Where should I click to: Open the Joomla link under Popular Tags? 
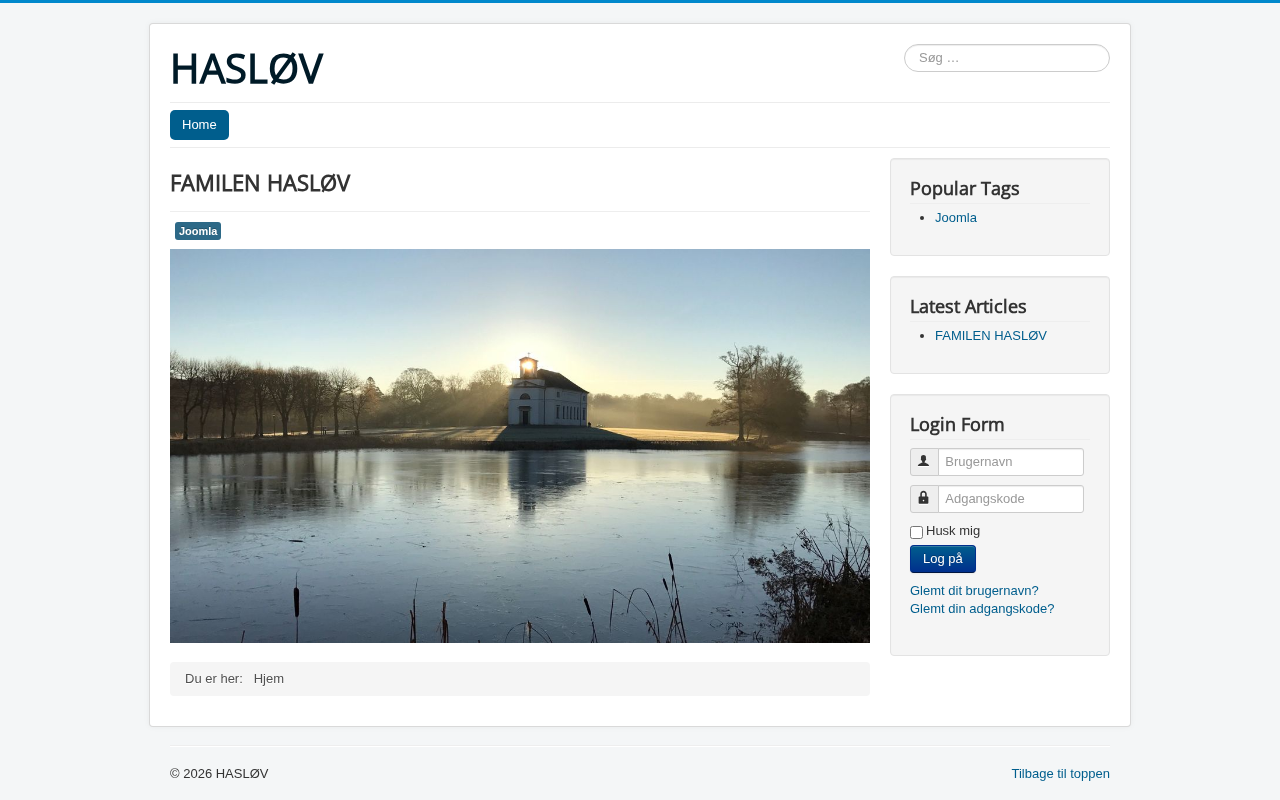coord(956,217)
